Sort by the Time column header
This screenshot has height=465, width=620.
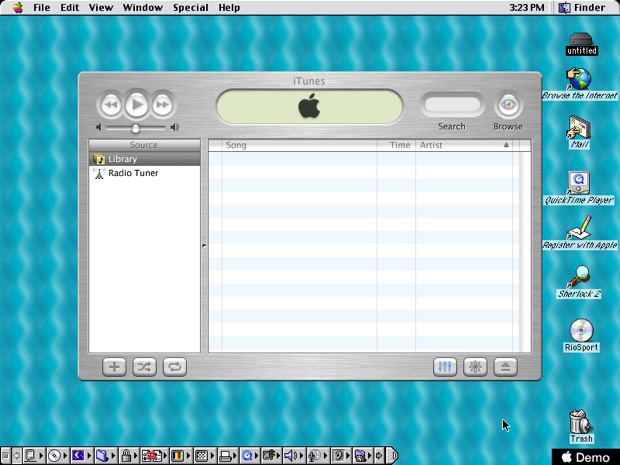pyautogui.click(x=396, y=145)
